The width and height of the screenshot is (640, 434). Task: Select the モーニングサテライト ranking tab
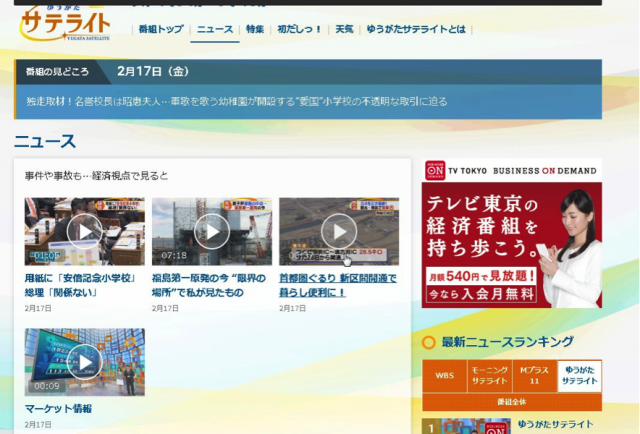point(489,376)
